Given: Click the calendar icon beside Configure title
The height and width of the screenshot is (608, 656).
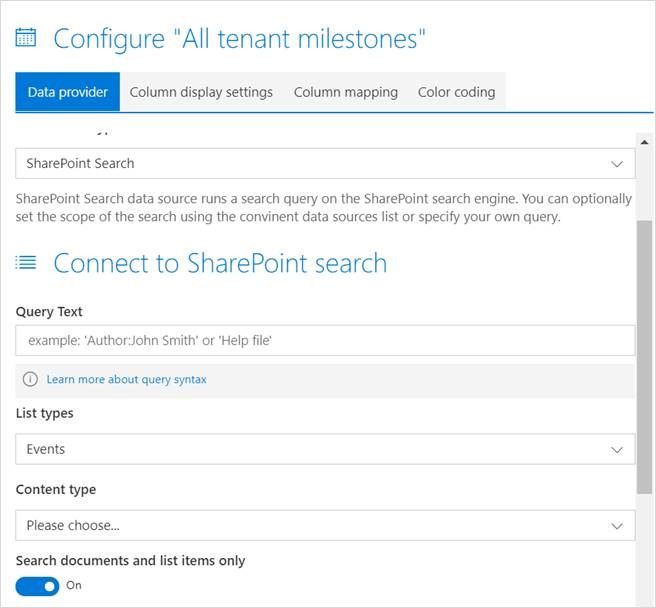Looking at the screenshot, I should pos(26,37).
